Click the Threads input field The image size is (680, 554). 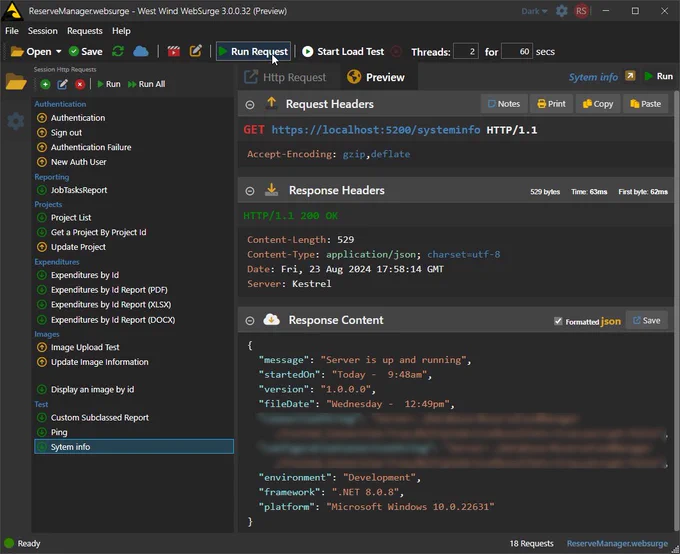click(x=466, y=52)
